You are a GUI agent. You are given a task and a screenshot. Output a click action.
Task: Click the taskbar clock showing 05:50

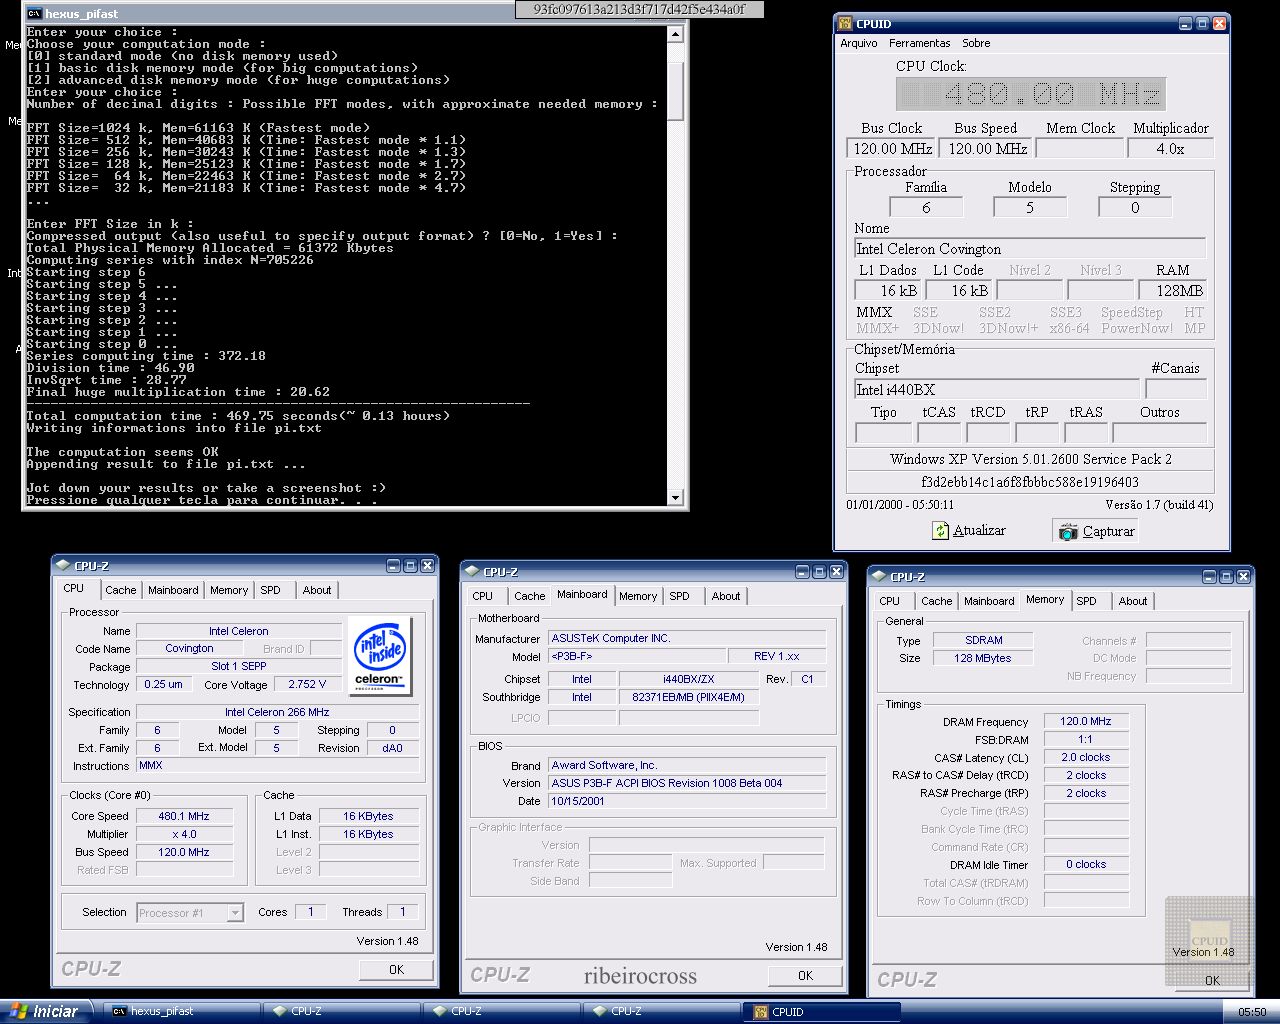pyautogui.click(x=1252, y=1012)
